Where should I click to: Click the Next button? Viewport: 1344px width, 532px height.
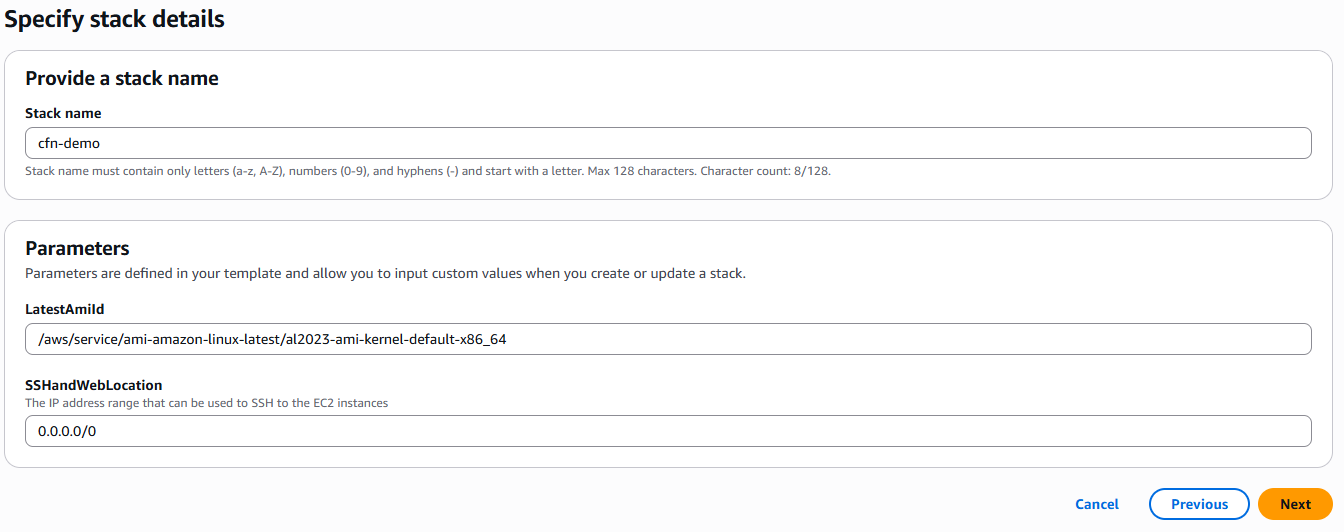point(1295,504)
